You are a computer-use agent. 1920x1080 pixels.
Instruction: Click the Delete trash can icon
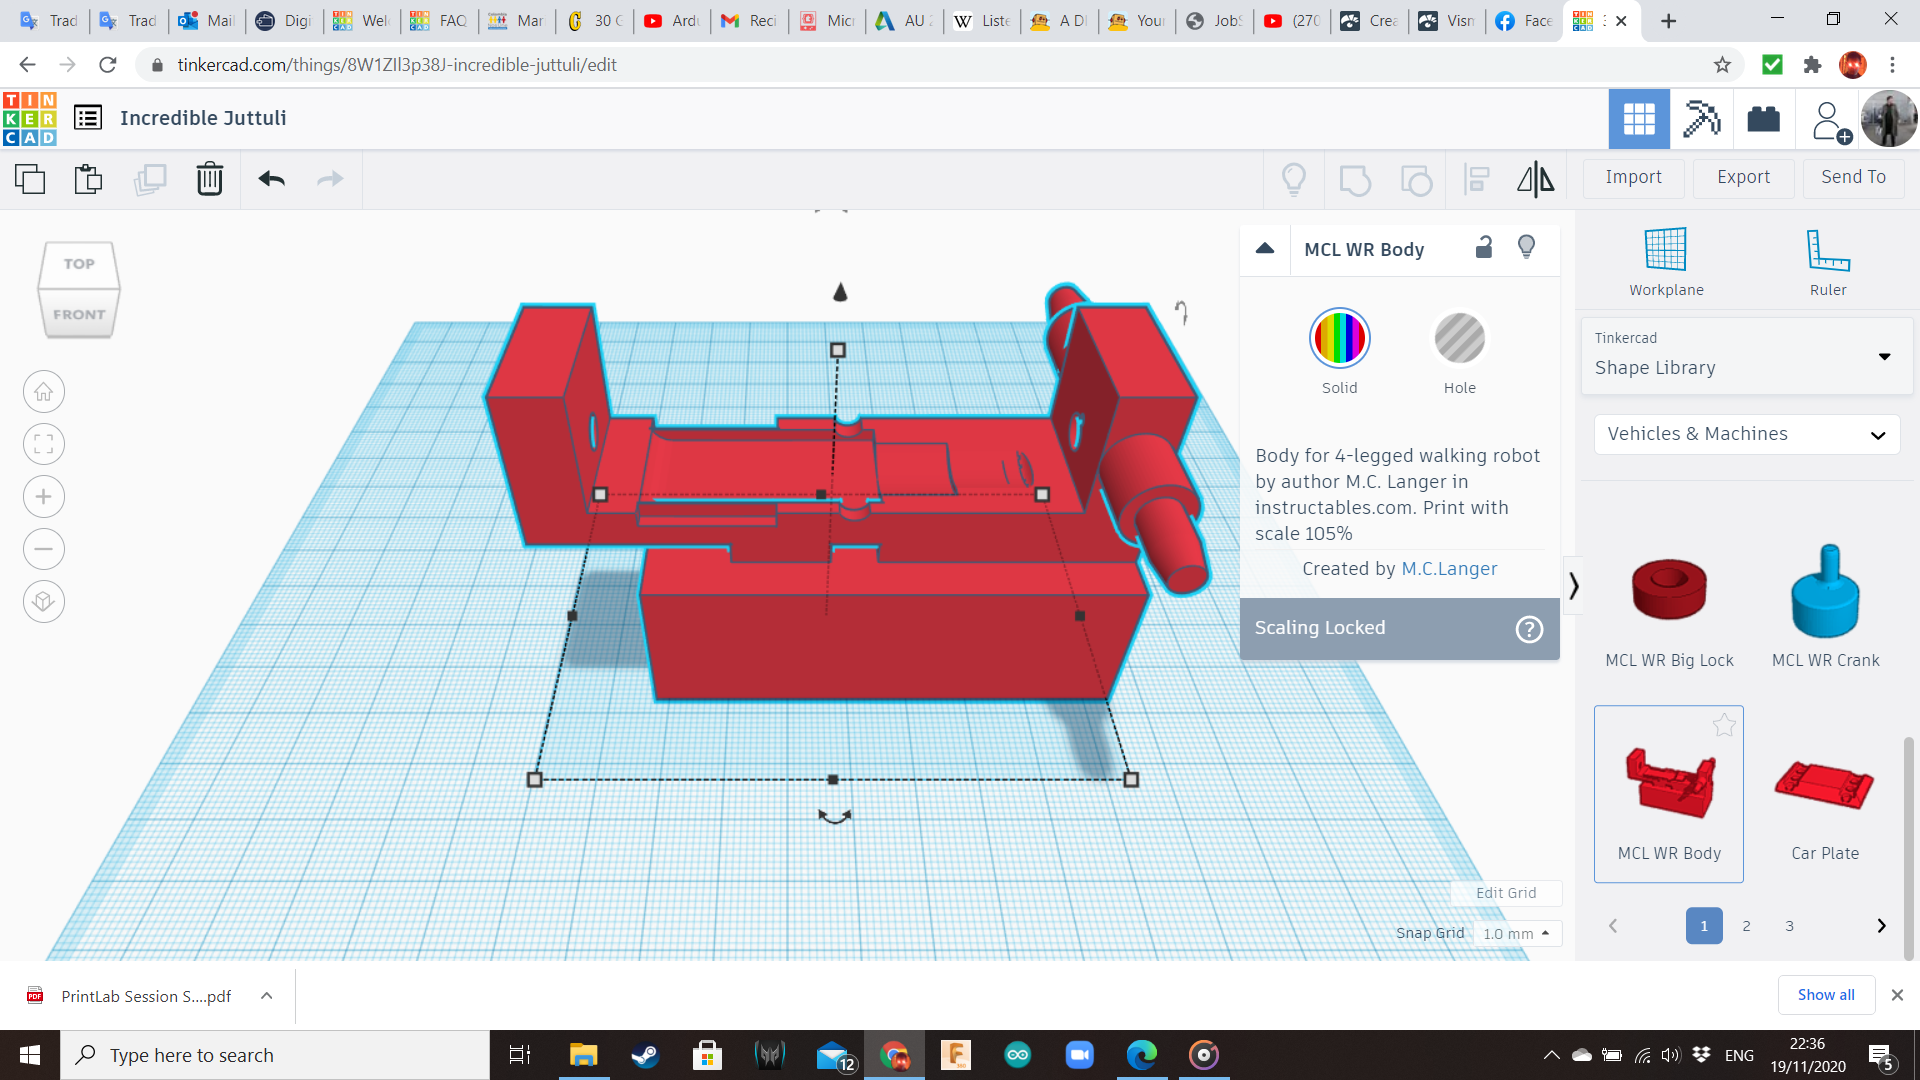(x=209, y=179)
